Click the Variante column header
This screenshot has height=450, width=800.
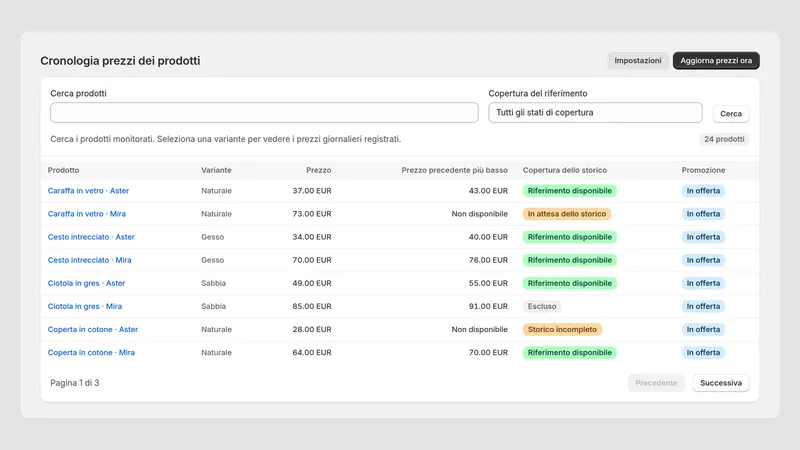point(216,170)
